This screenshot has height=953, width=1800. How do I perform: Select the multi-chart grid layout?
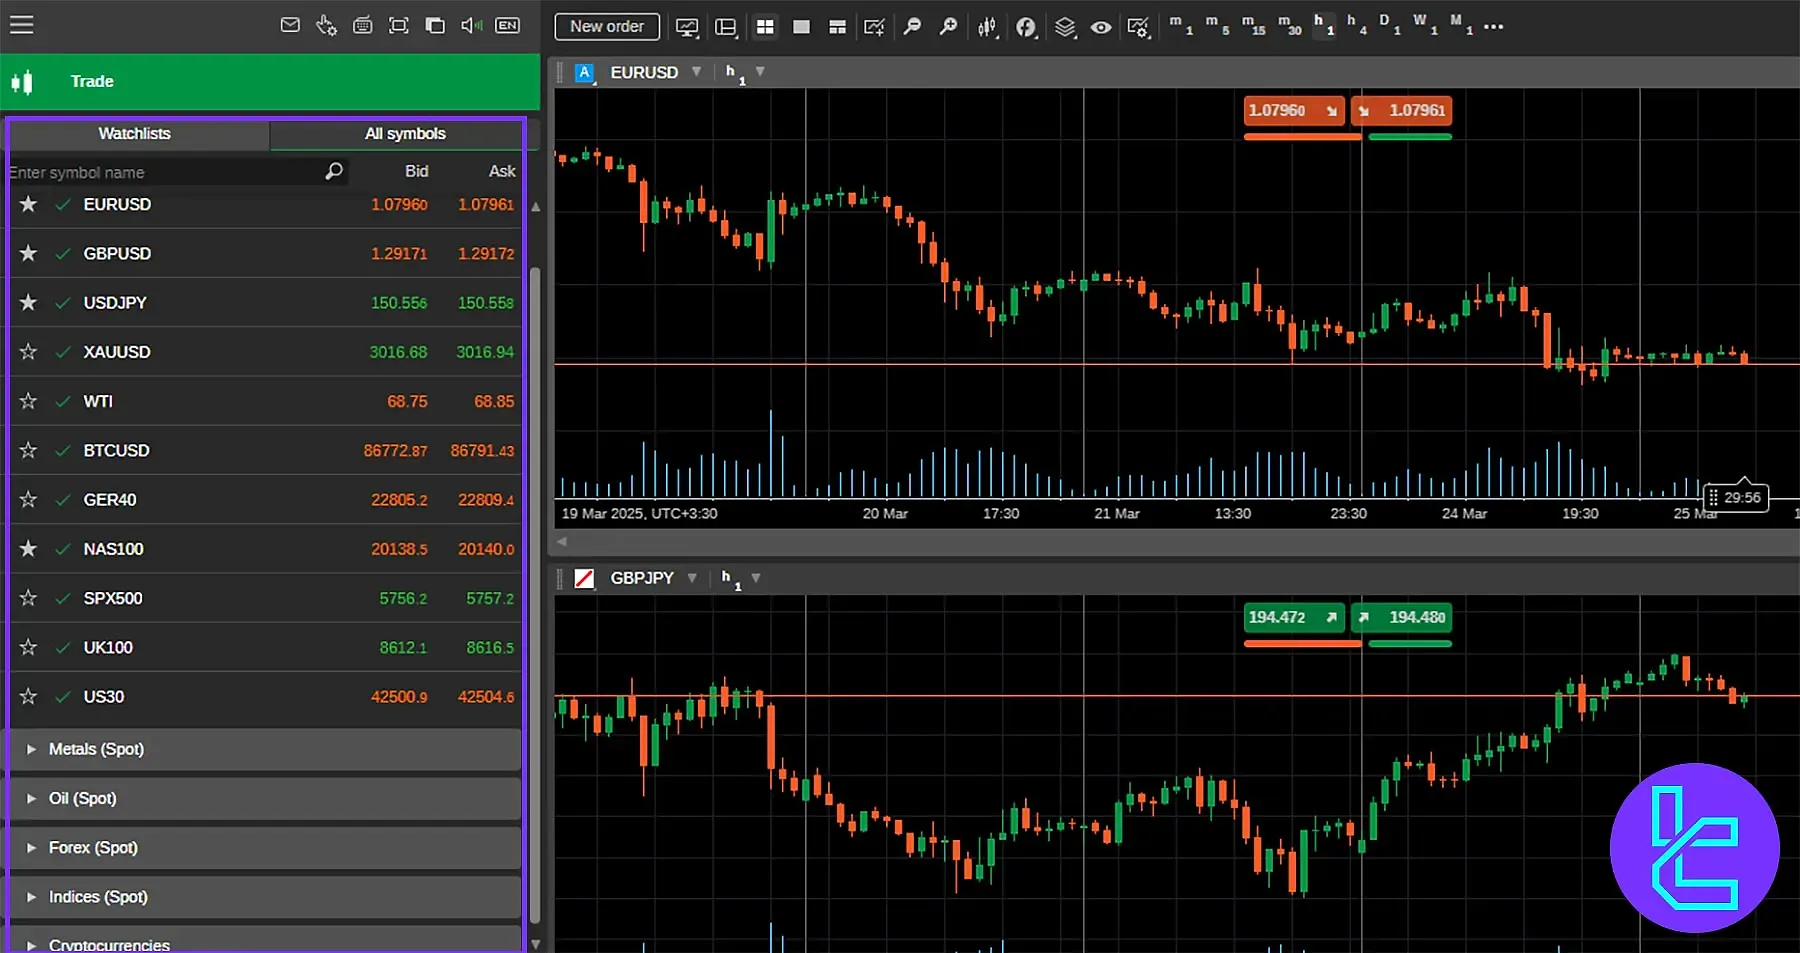(x=765, y=27)
